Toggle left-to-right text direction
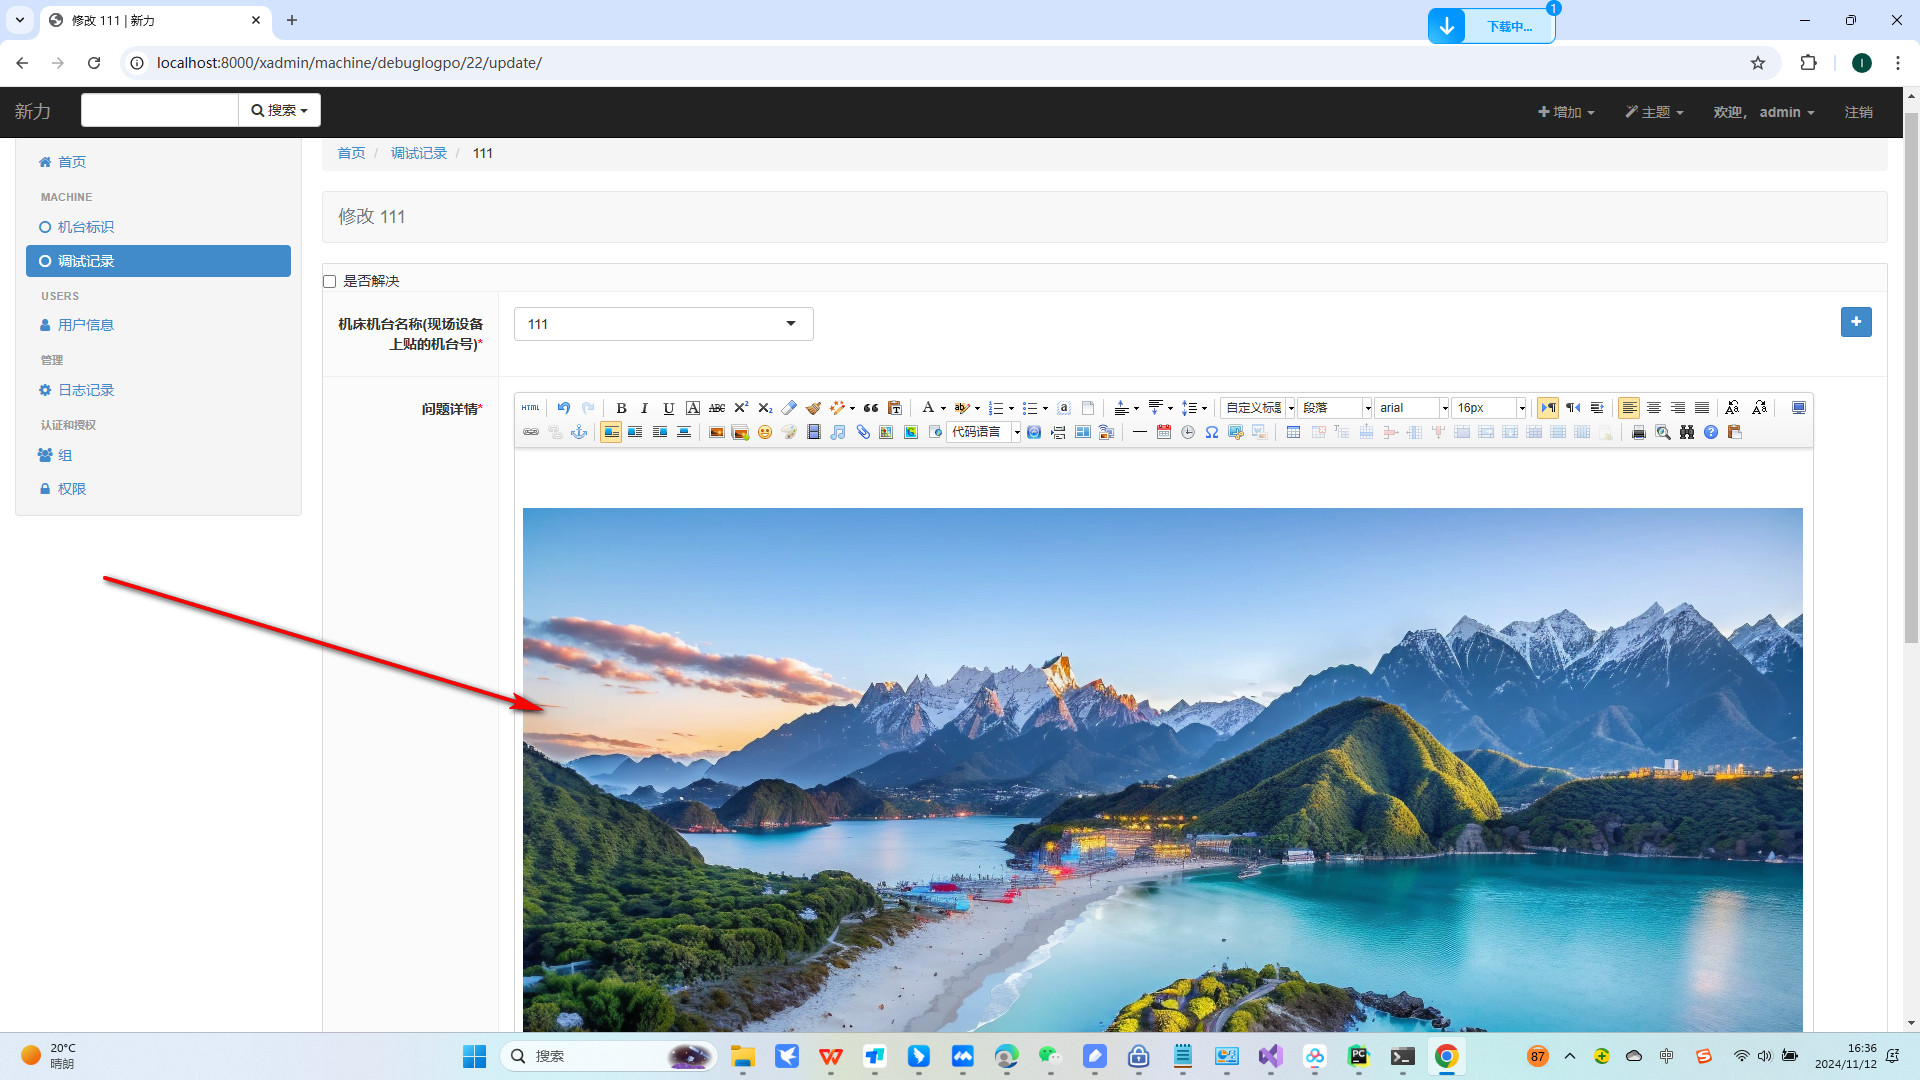This screenshot has height=1080, width=1920. pyautogui.click(x=1548, y=408)
